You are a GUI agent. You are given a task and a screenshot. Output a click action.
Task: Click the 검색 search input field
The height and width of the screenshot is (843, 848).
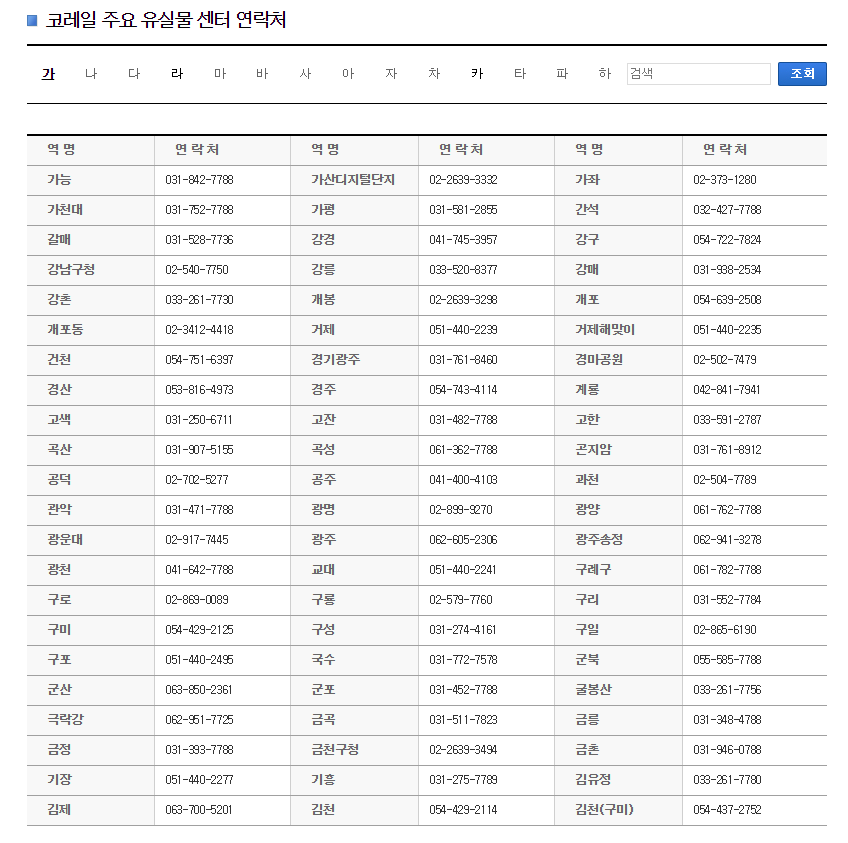pyautogui.click(x=698, y=73)
